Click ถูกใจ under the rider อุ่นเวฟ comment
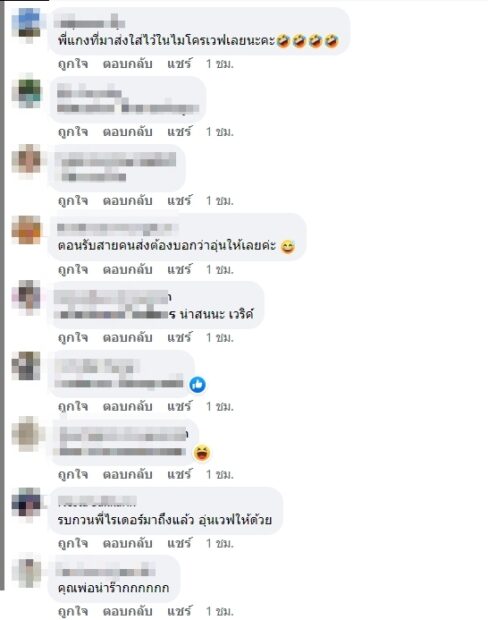Viewport: 488px width, 620px height. [73, 543]
